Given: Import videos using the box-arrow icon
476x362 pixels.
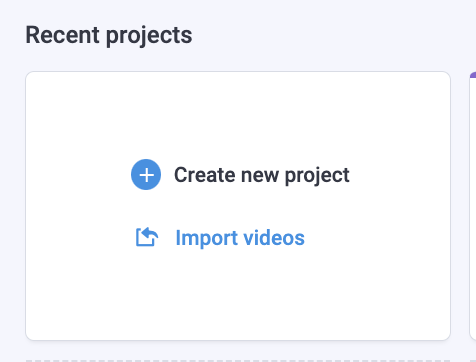Looking at the screenshot, I should tap(147, 237).
